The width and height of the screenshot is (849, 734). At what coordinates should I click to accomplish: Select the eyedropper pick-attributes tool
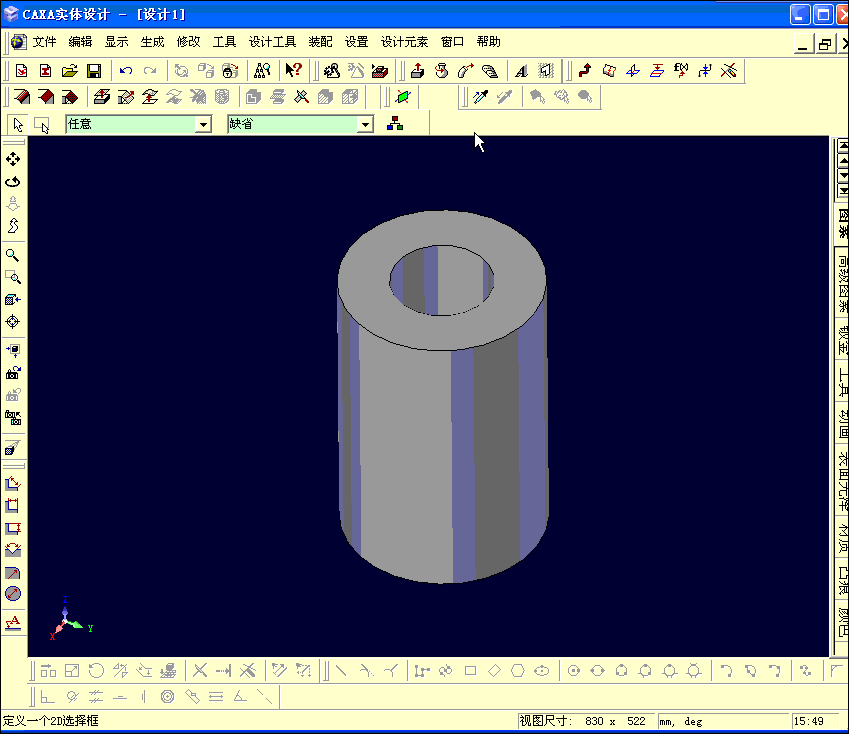point(480,97)
